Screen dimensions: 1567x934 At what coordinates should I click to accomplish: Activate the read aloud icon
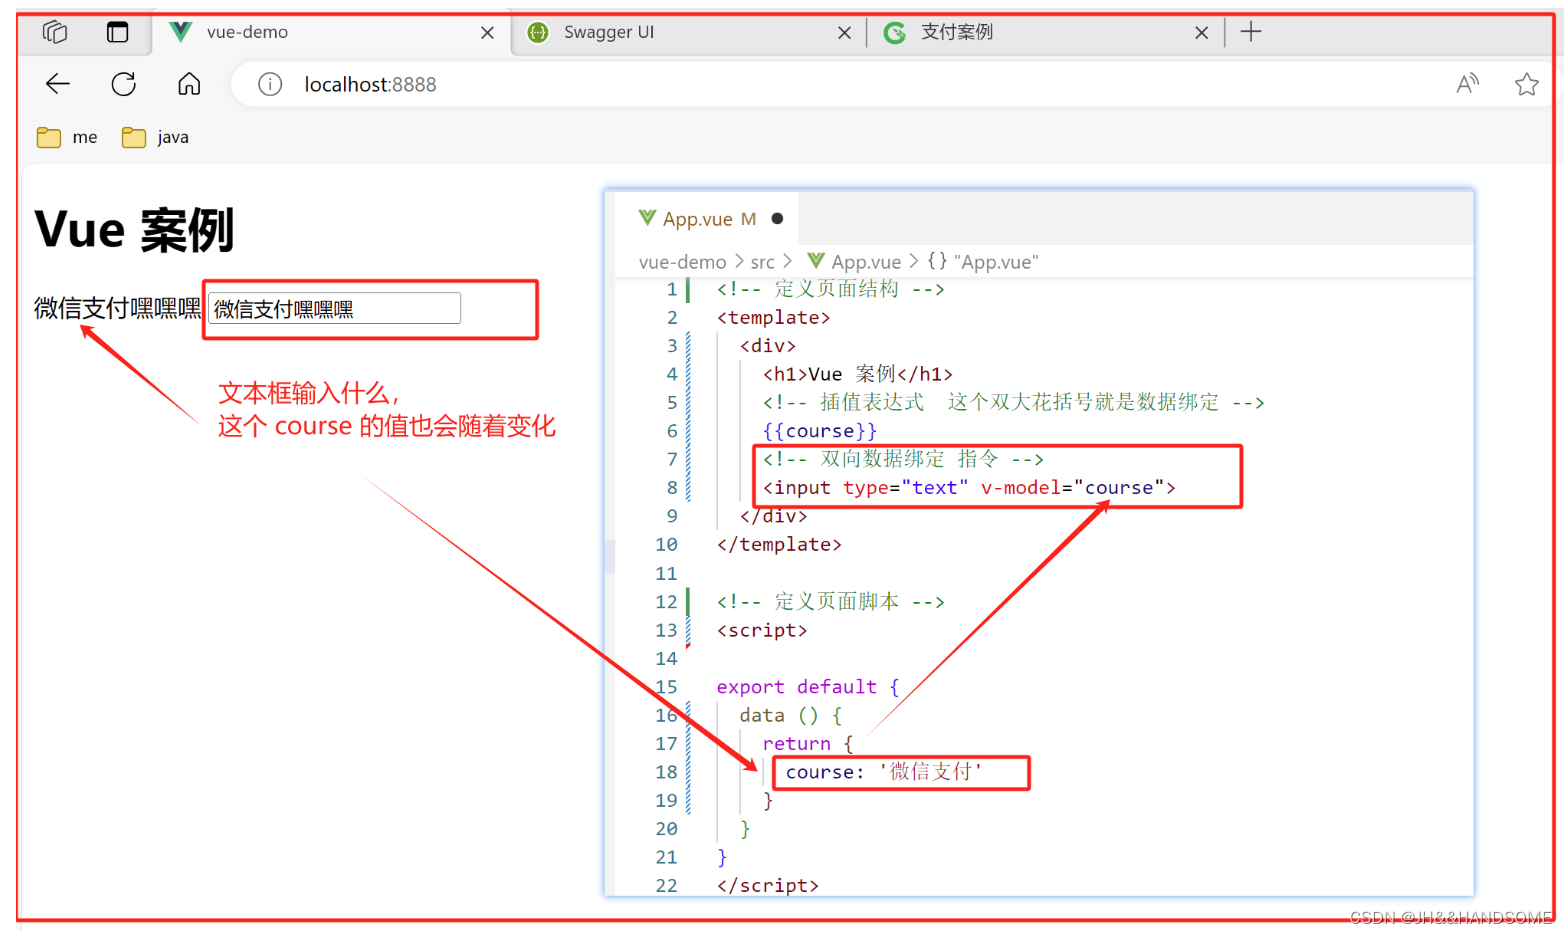(1467, 84)
